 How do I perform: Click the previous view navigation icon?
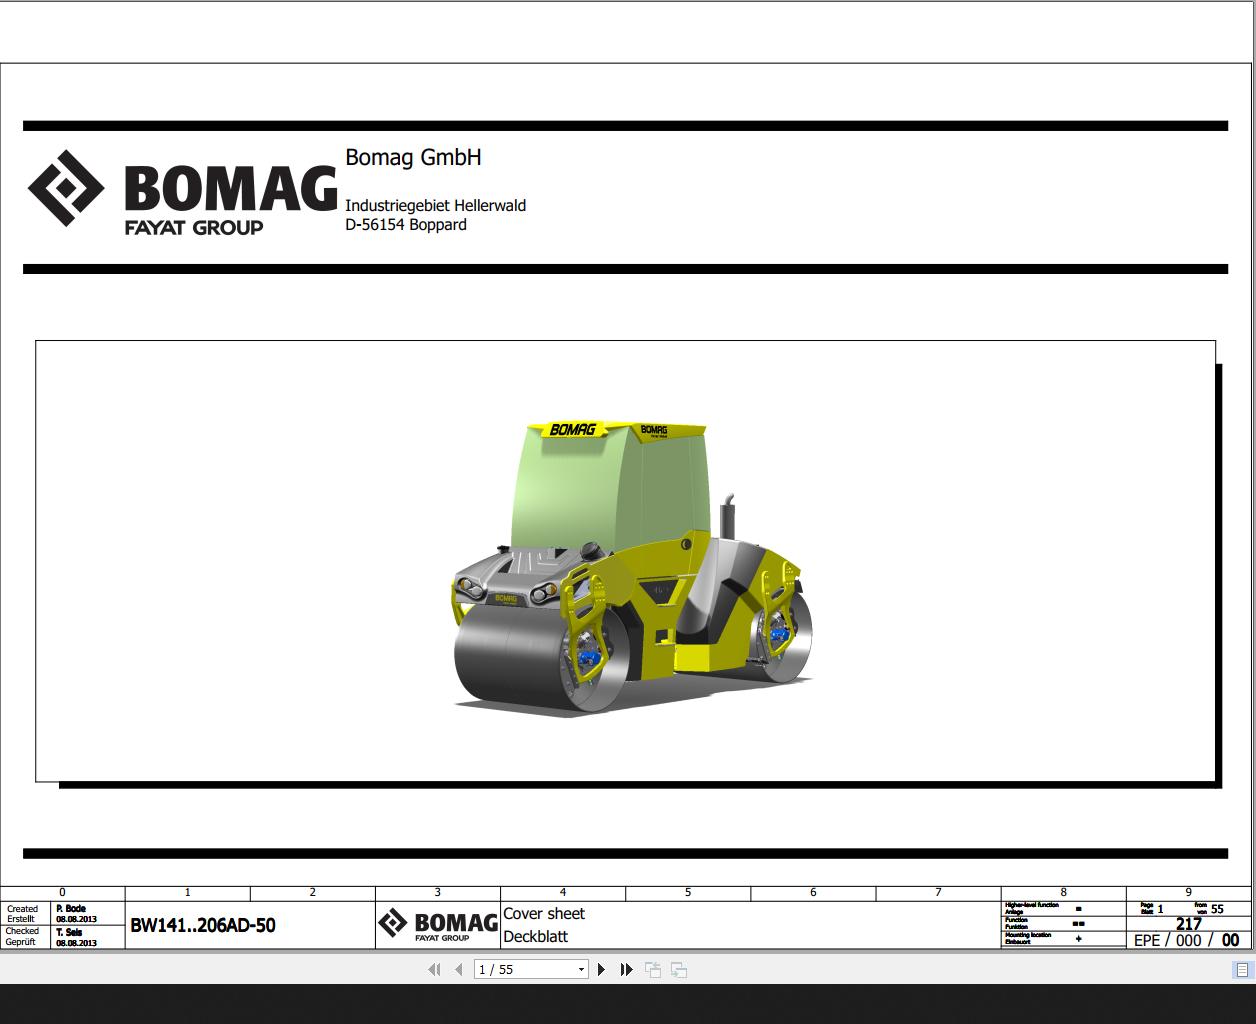(653, 969)
